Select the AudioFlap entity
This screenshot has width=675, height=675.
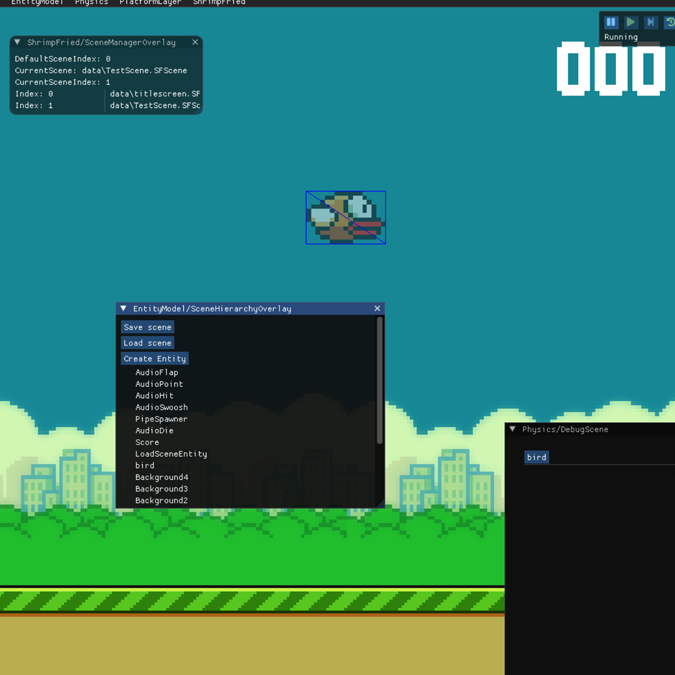pyautogui.click(x=156, y=372)
